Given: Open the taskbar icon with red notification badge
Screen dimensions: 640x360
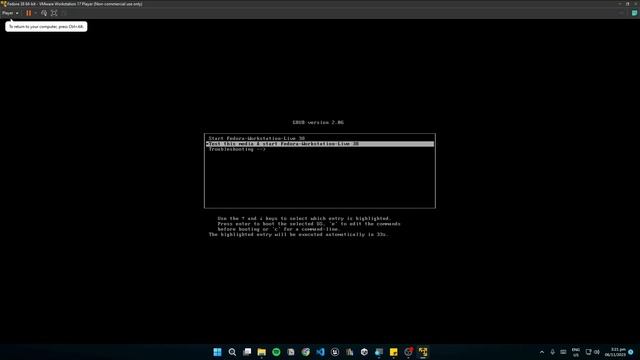Looking at the screenshot, I should pos(408,352).
